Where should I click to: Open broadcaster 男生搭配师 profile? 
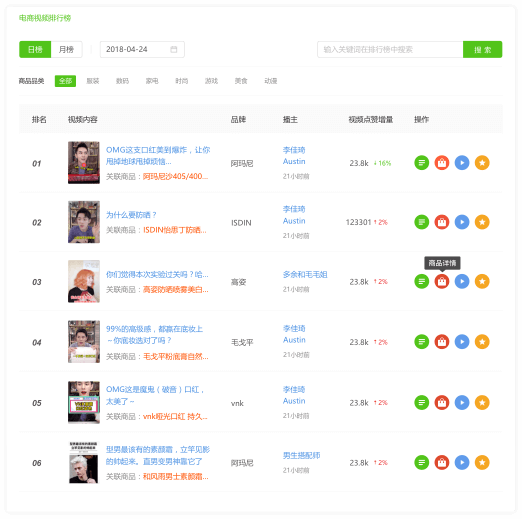pos(301,455)
